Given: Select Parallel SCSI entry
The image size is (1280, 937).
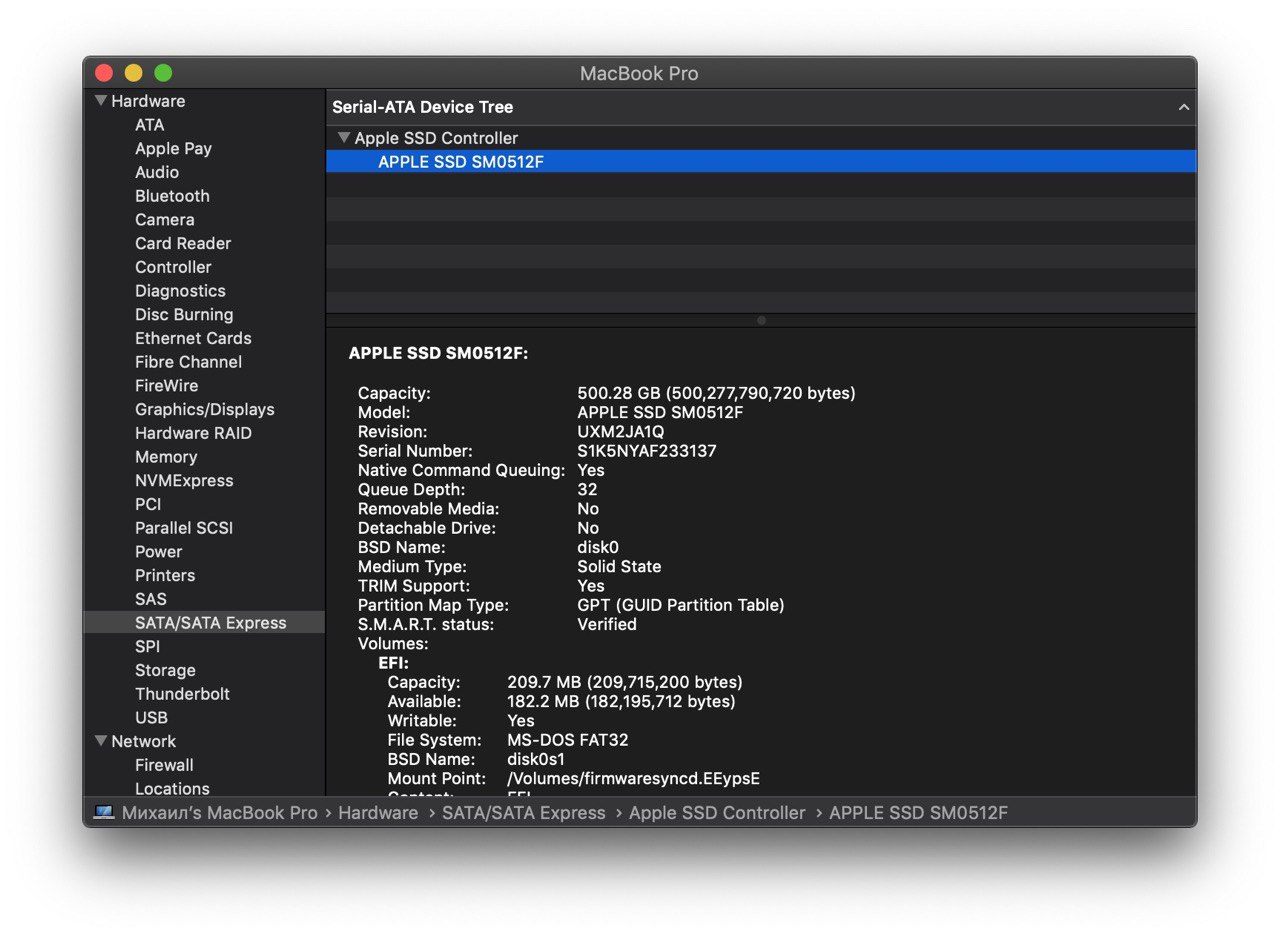Looking at the screenshot, I should (184, 528).
